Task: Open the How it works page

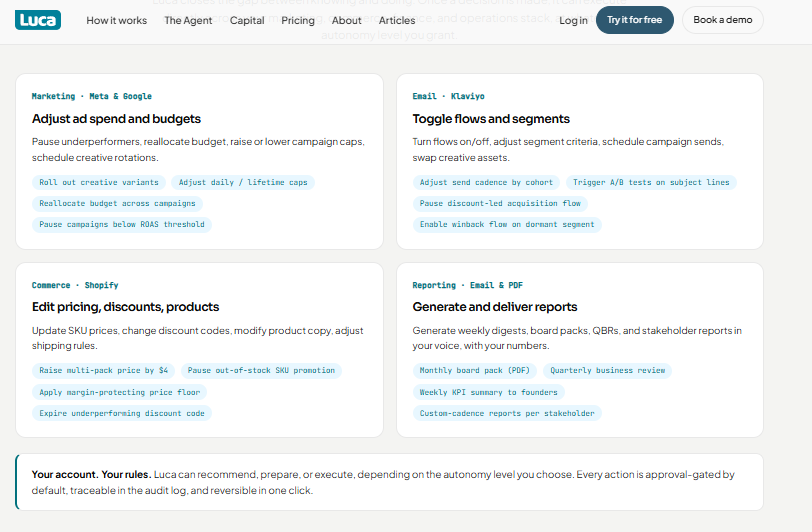Action: (x=117, y=20)
